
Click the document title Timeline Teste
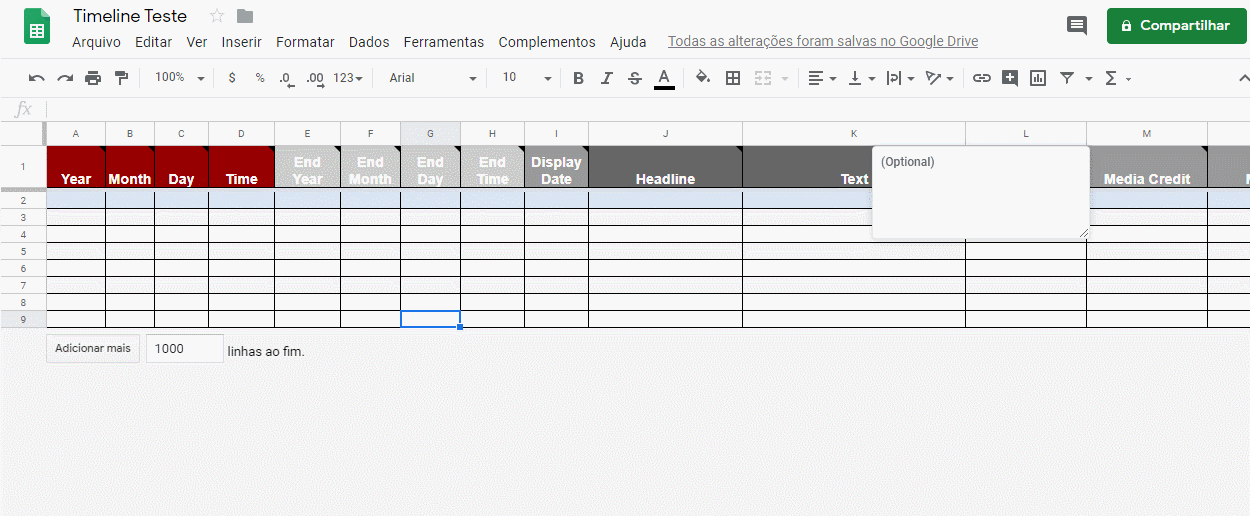tap(130, 16)
